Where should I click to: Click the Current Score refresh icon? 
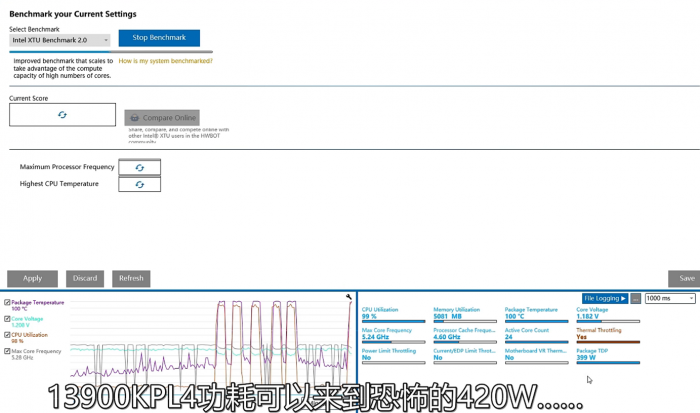pos(62,115)
